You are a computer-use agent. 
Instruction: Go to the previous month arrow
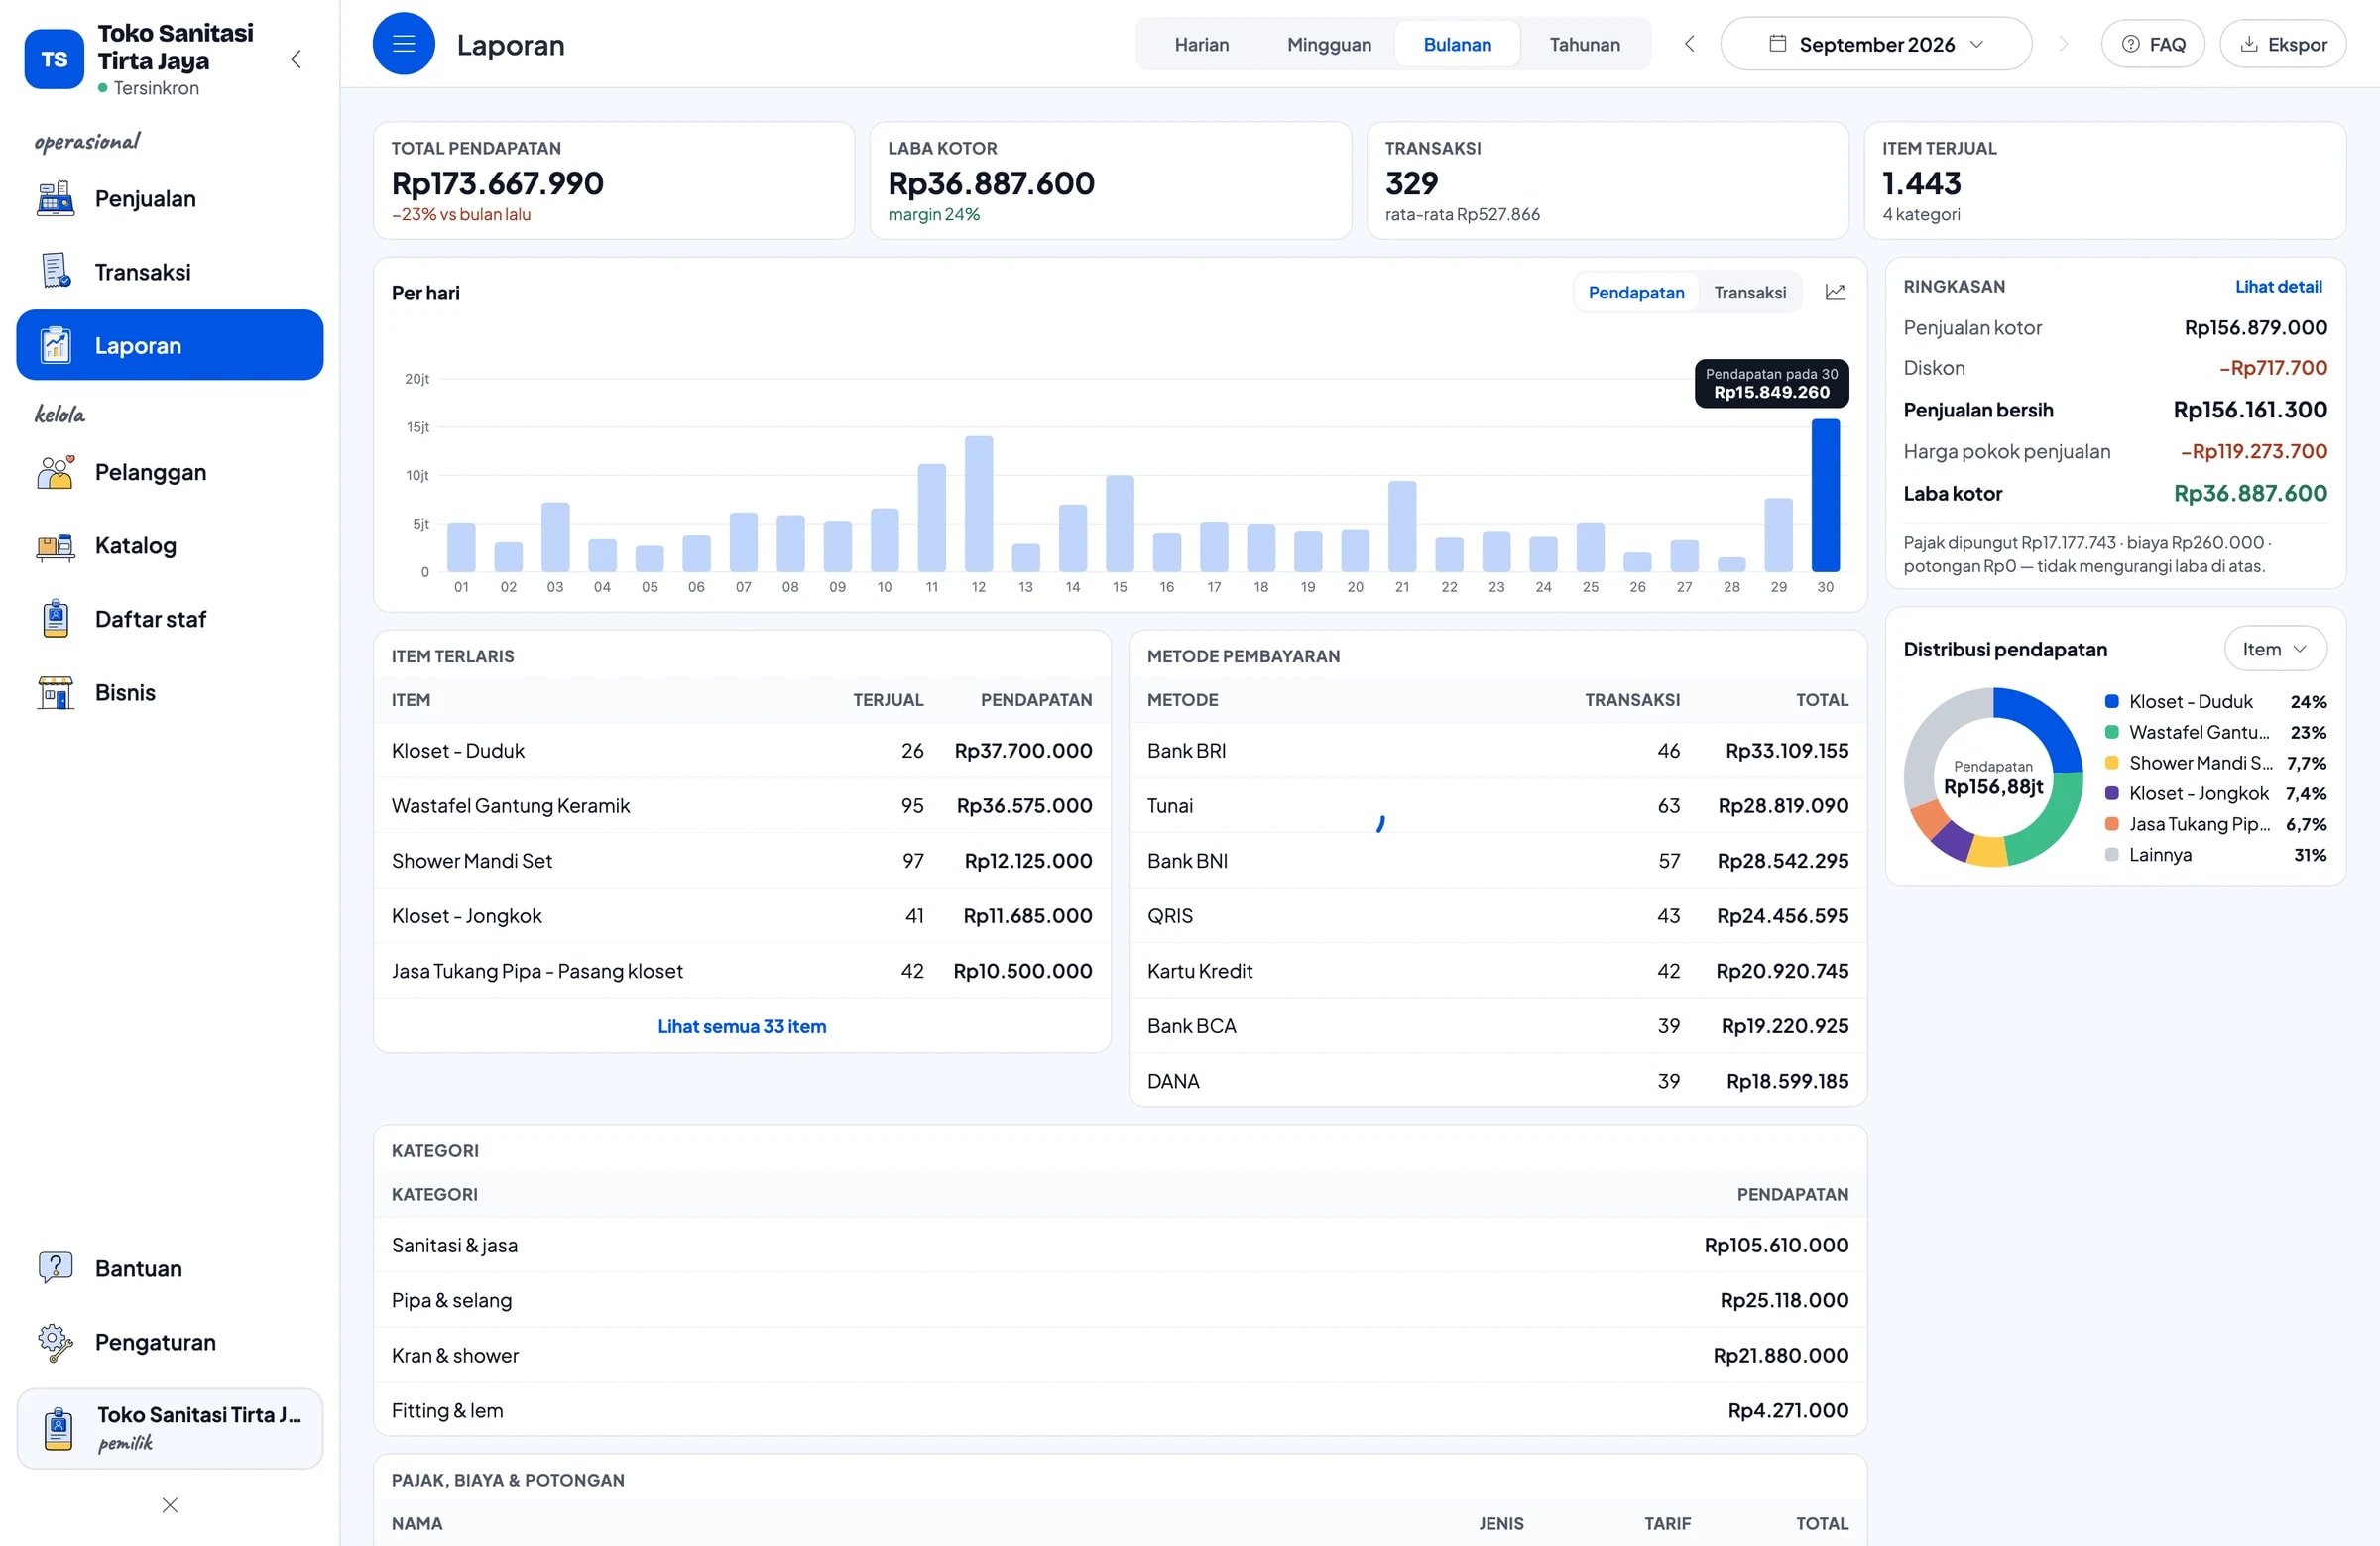point(1689,44)
